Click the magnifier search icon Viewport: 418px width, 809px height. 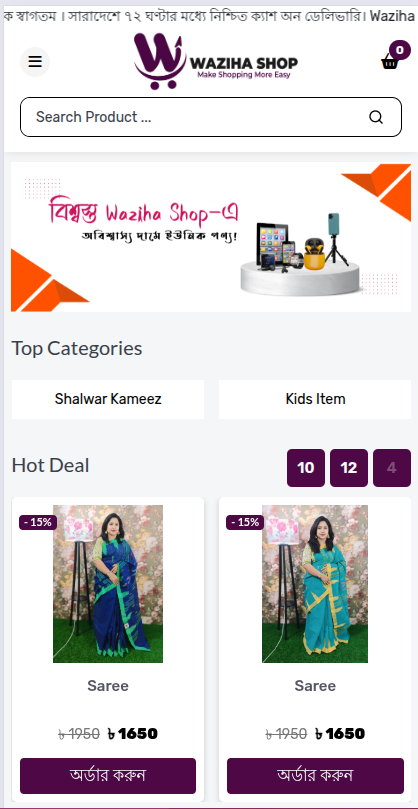(x=376, y=117)
